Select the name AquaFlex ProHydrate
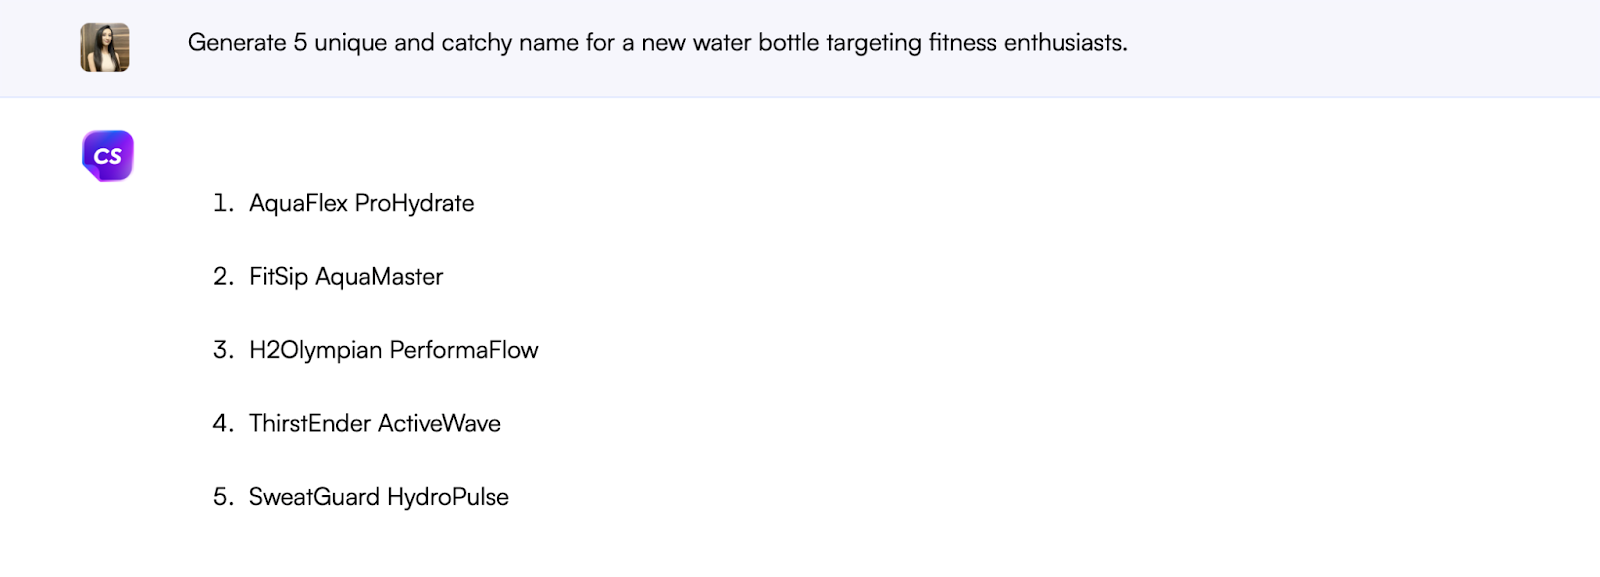This screenshot has width=1600, height=577. pos(361,203)
